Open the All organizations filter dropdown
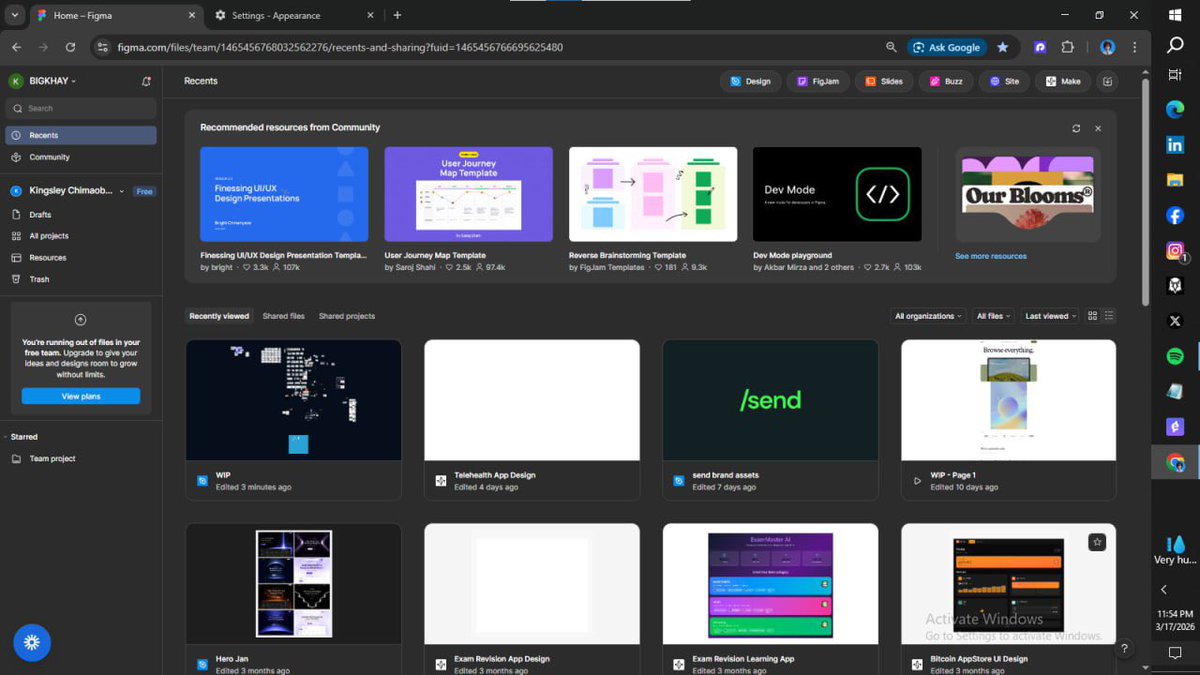This screenshot has width=1200, height=675. tap(928, 316)
